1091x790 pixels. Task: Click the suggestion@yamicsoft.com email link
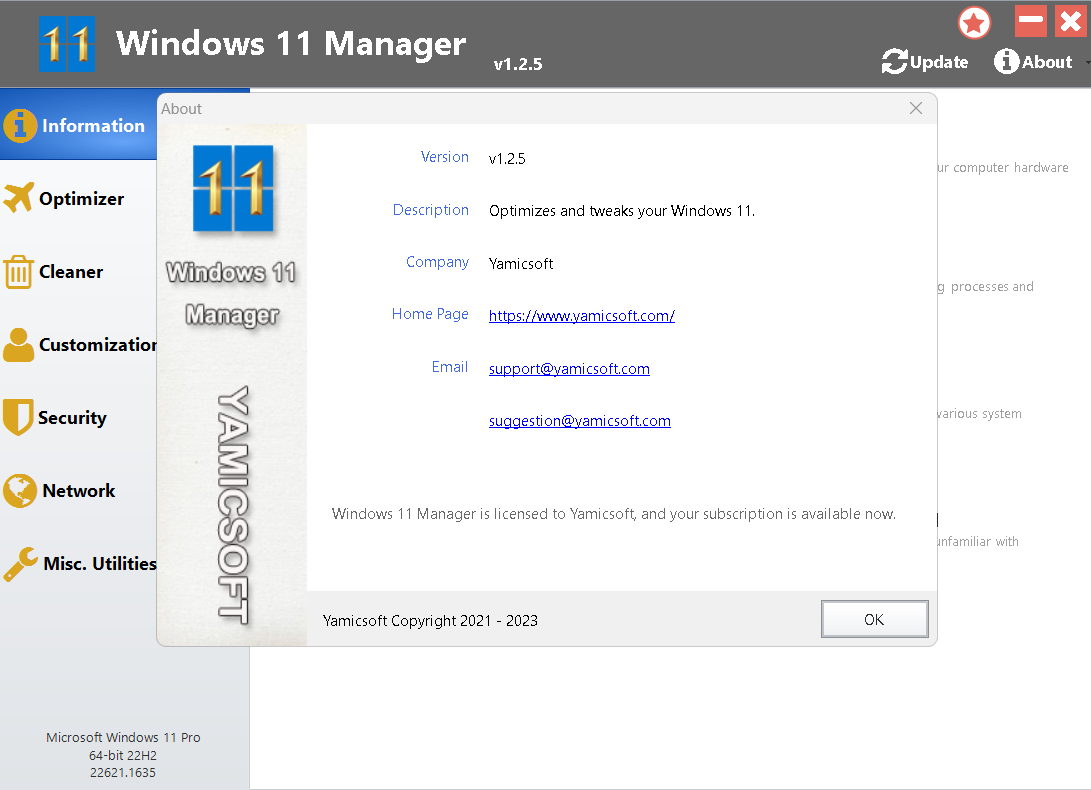[x=580, y=421]
